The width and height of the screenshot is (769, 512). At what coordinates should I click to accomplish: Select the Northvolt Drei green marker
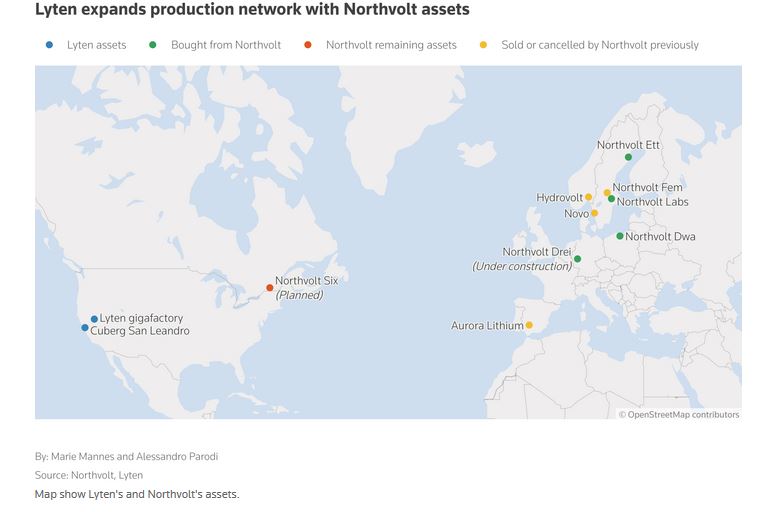(x=577, y=259)
